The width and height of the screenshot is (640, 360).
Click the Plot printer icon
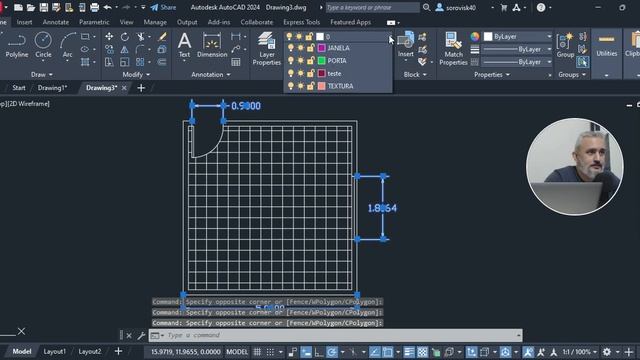94,7
